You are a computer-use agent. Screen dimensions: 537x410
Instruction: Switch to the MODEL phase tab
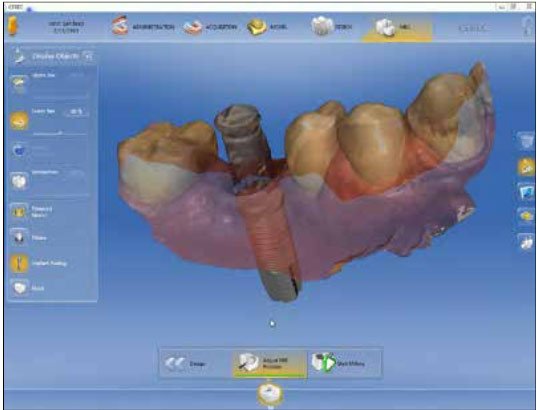pyautogui.click(x=267, y=27)
